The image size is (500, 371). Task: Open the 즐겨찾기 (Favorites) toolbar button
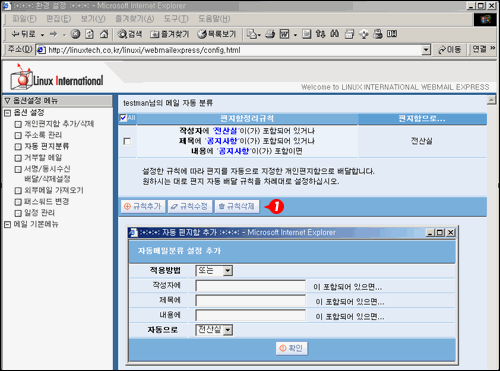click(169, 34)
